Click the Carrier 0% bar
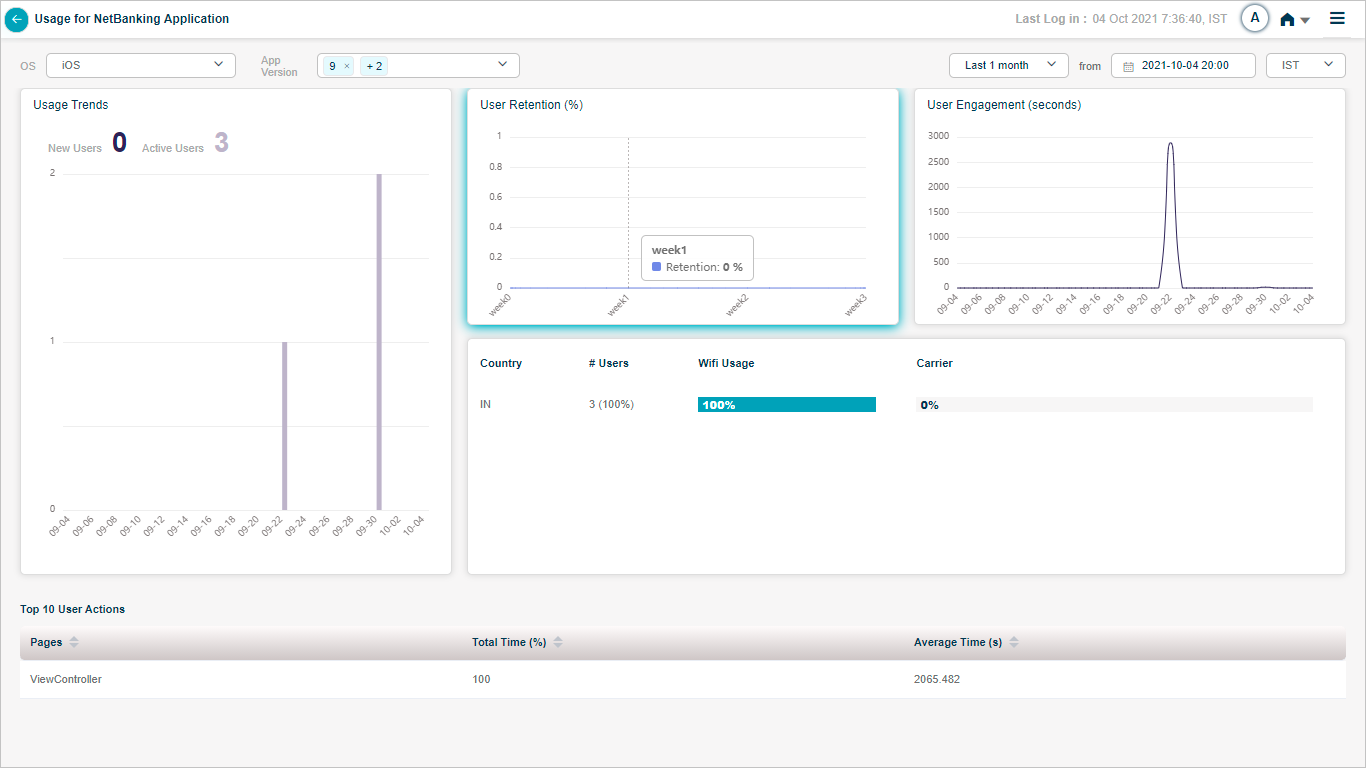The image size is (1366, 768). pyautogui.click(x=1115, y=405)
